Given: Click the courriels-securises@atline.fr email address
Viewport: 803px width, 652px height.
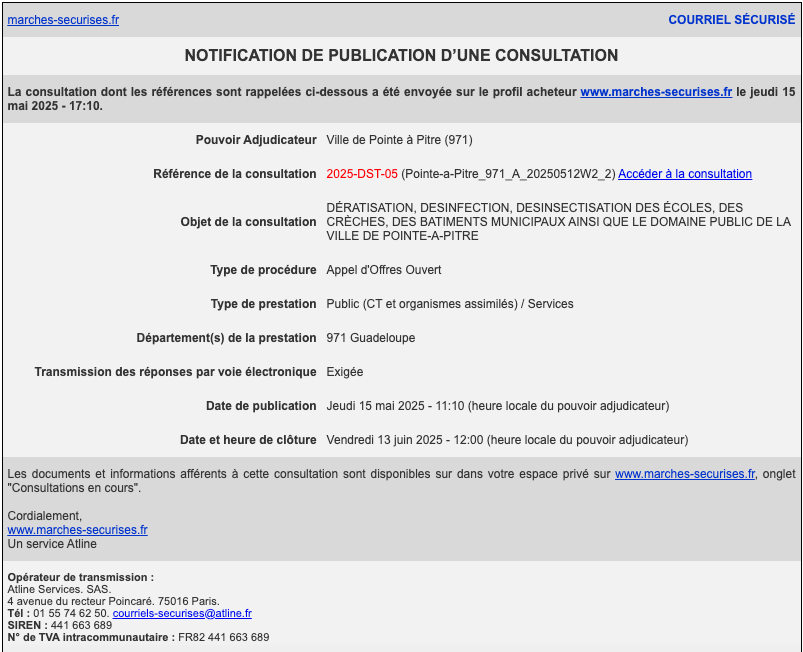Looking at the screenshot, I should coord(182,613).
